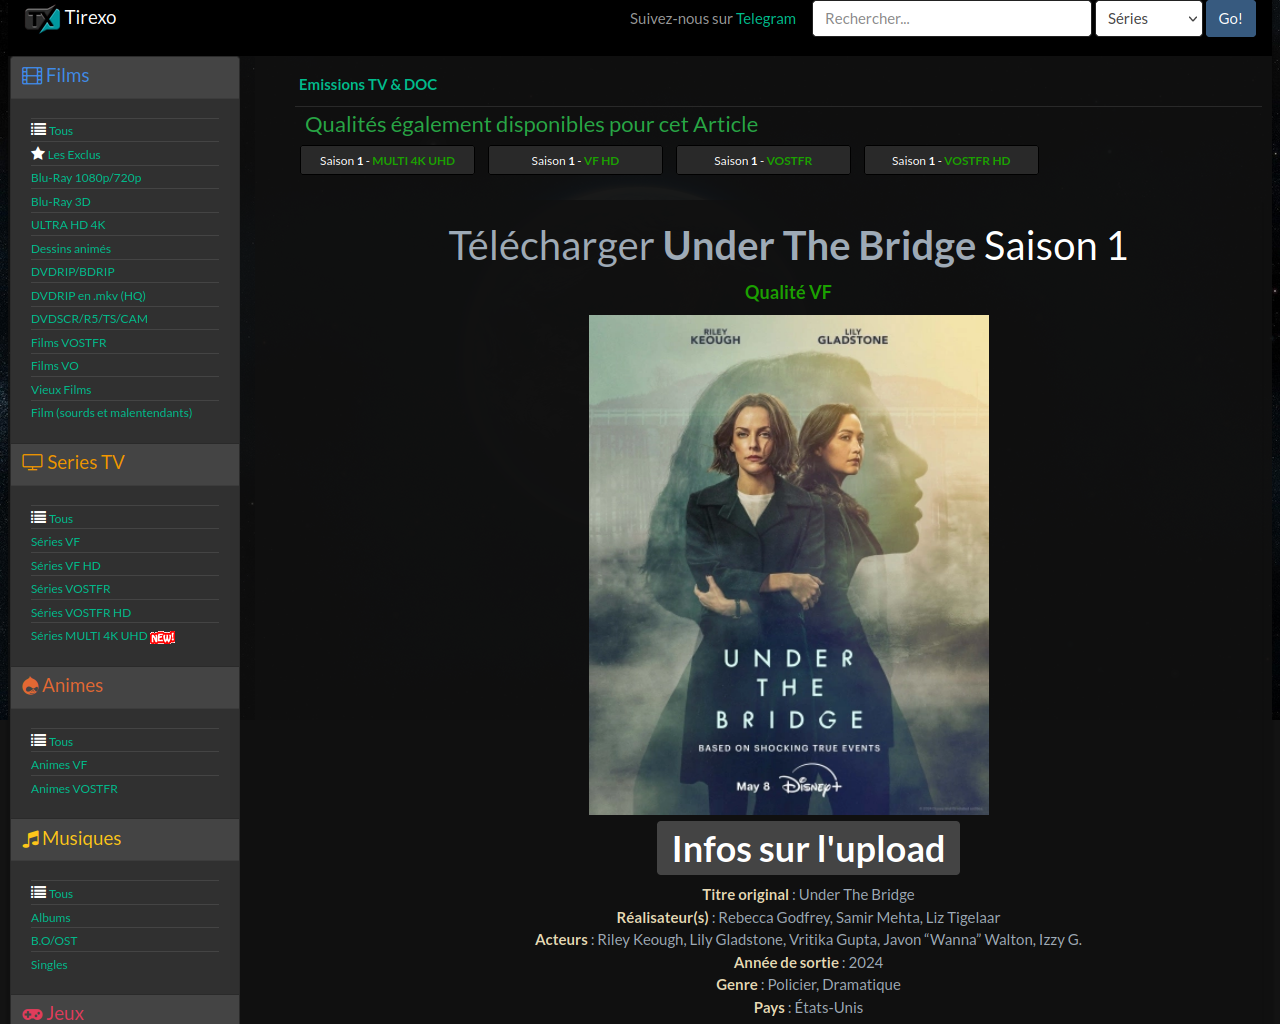1280x1024 pixels.
Task: Open B.O/OST music category
Action: pyautogui.click(x=54, y=941)
